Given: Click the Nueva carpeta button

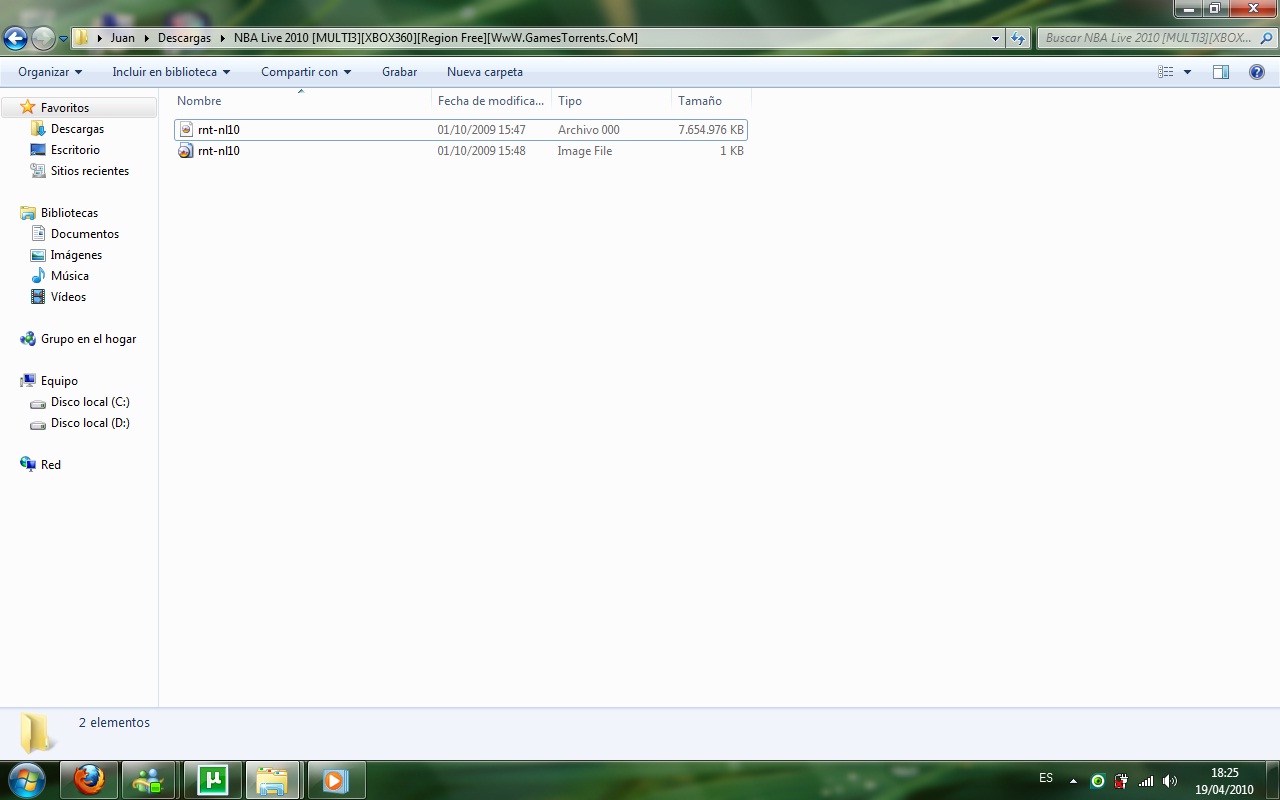Looking at the screenshot, I should point(484,72).
